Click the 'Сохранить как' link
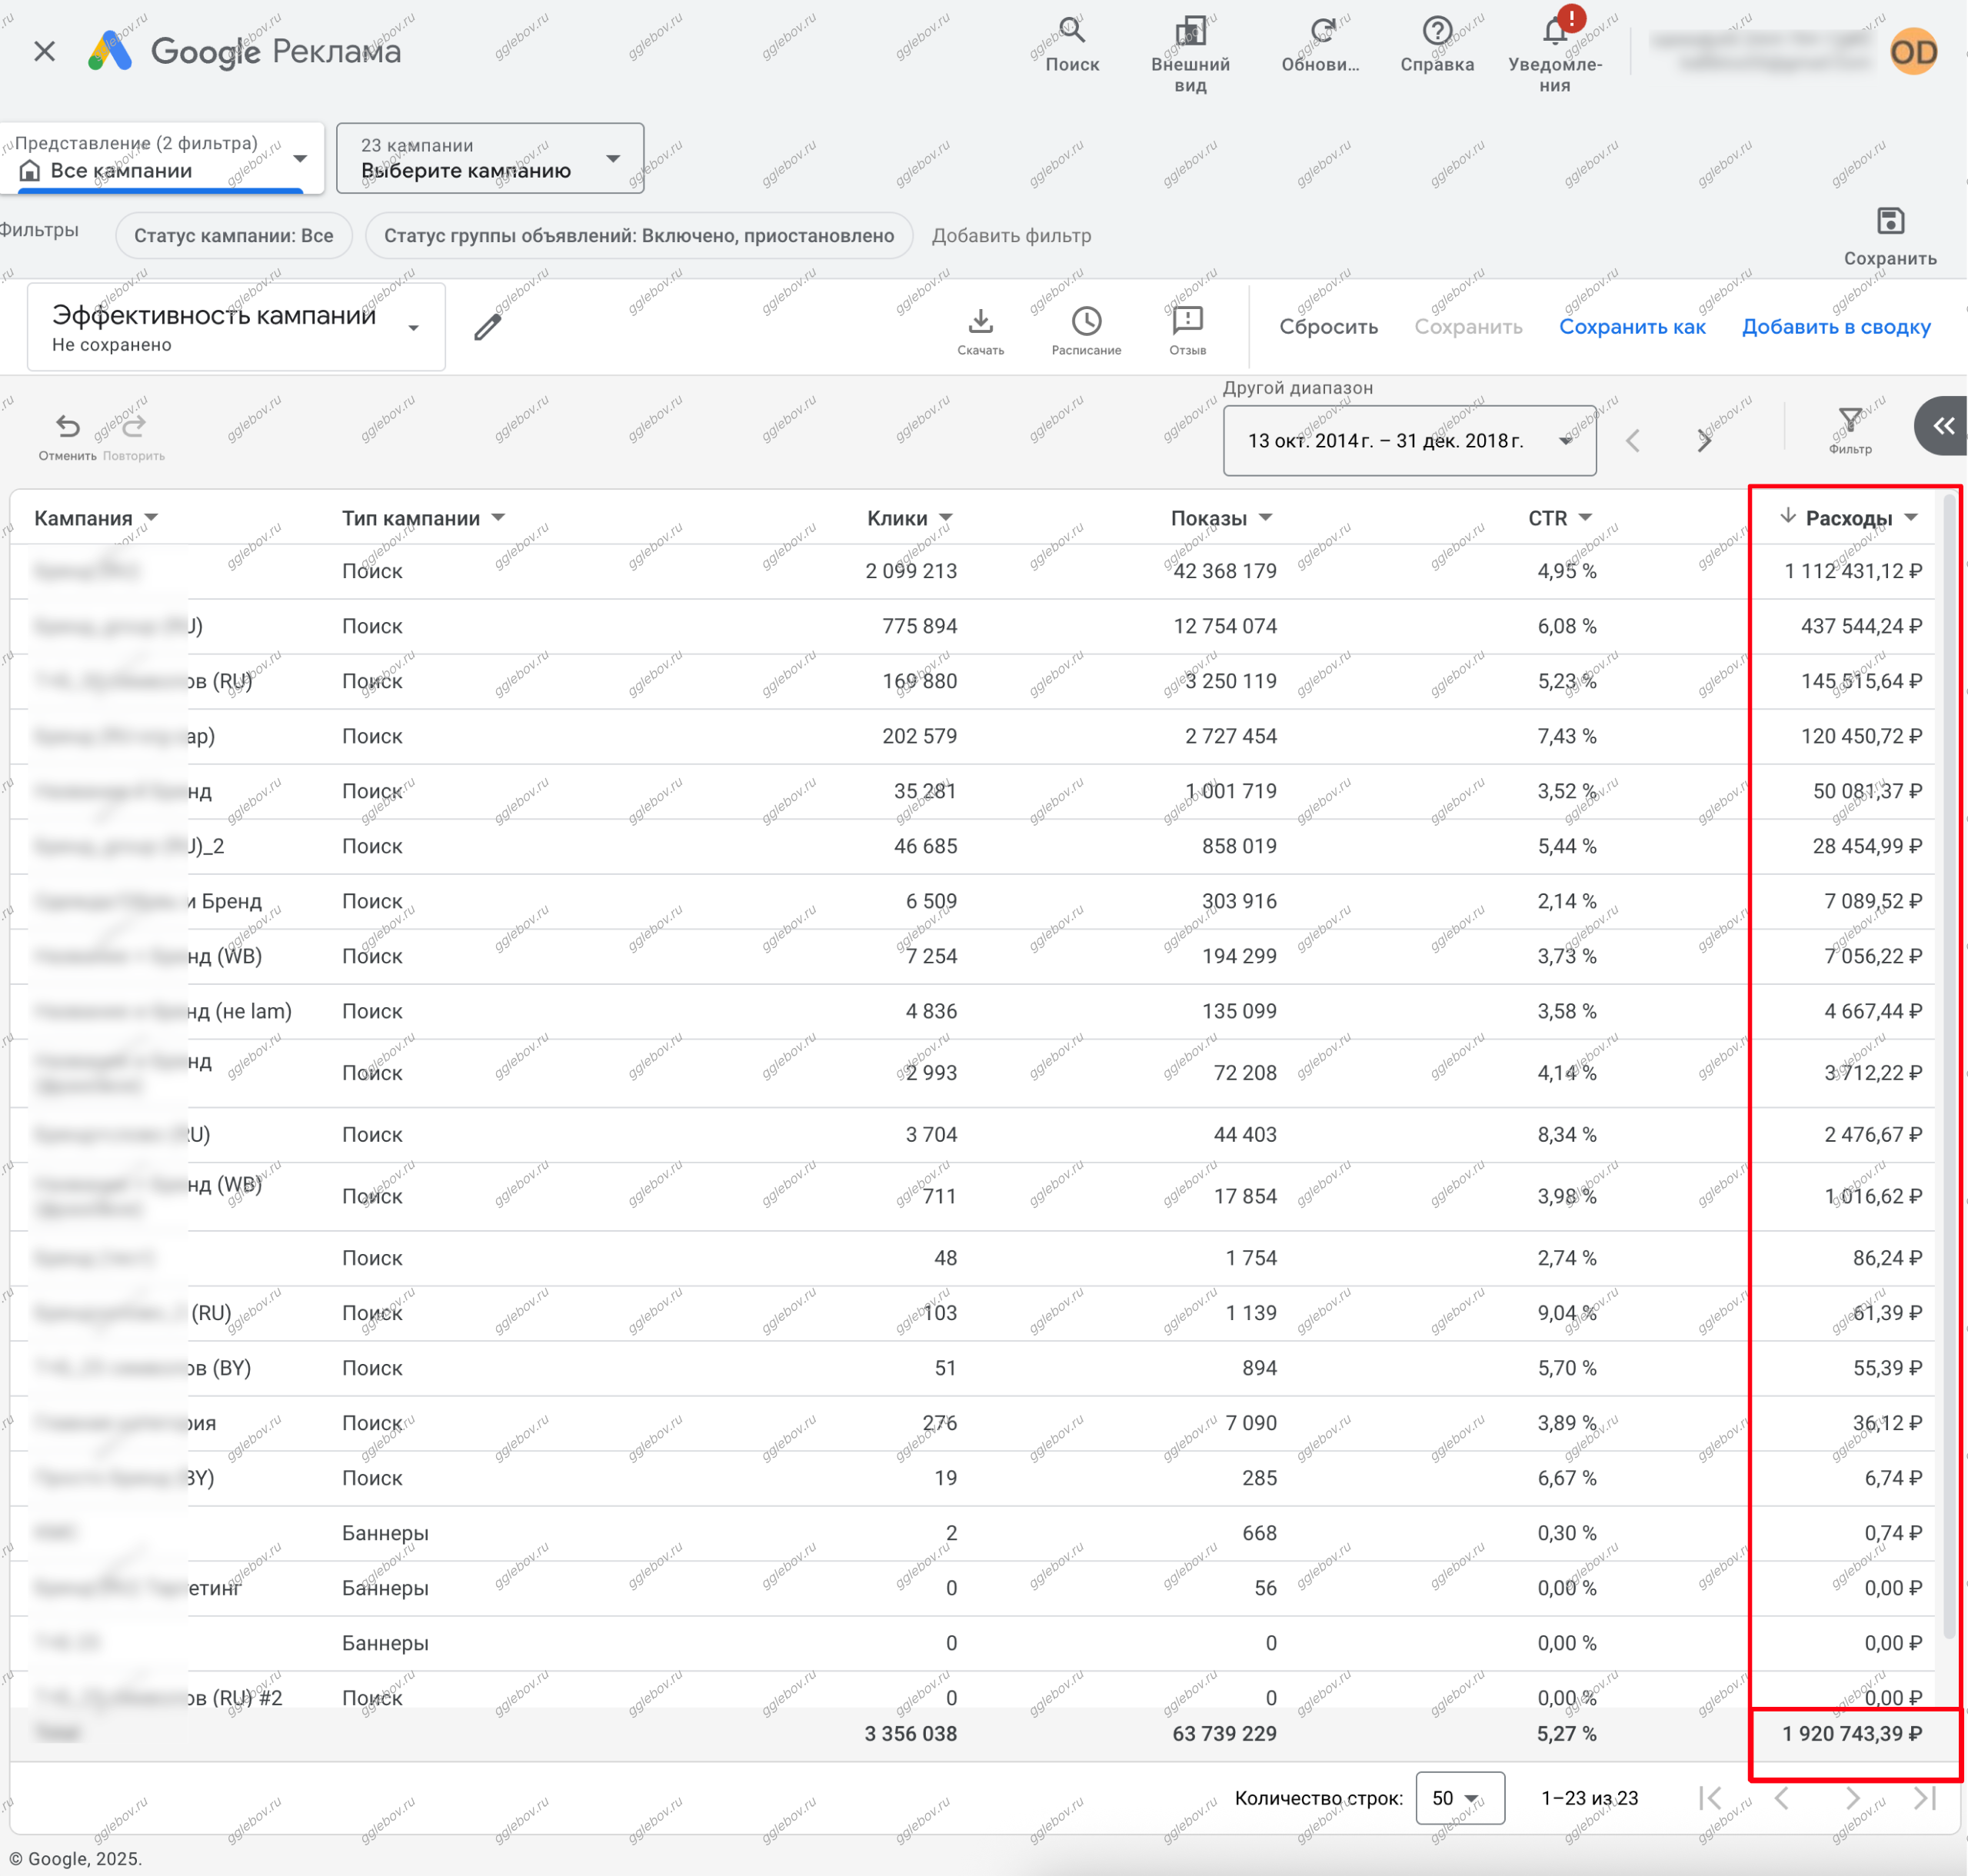Viewport: 1968px width, 1876px height. (1632, 327)
